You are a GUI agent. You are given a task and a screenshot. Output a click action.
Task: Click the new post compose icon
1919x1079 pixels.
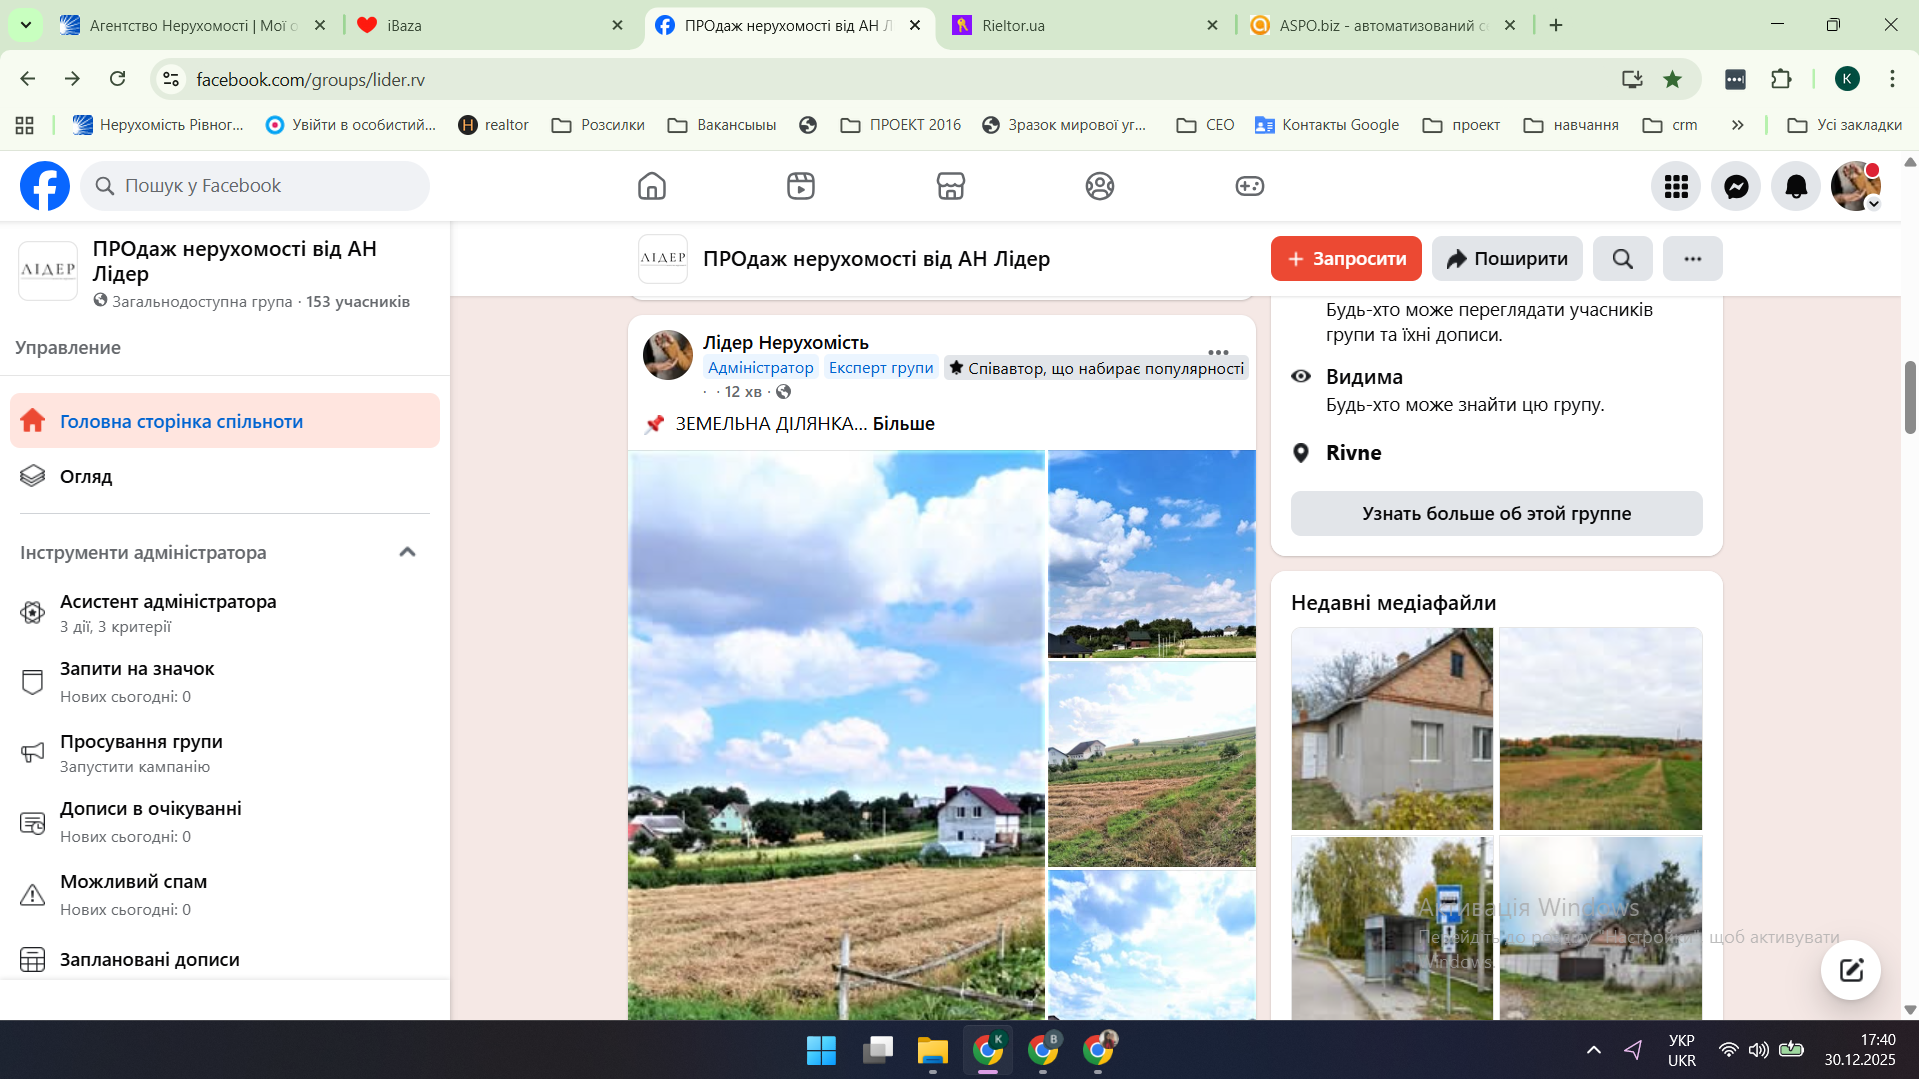[x=1850, y=969]
